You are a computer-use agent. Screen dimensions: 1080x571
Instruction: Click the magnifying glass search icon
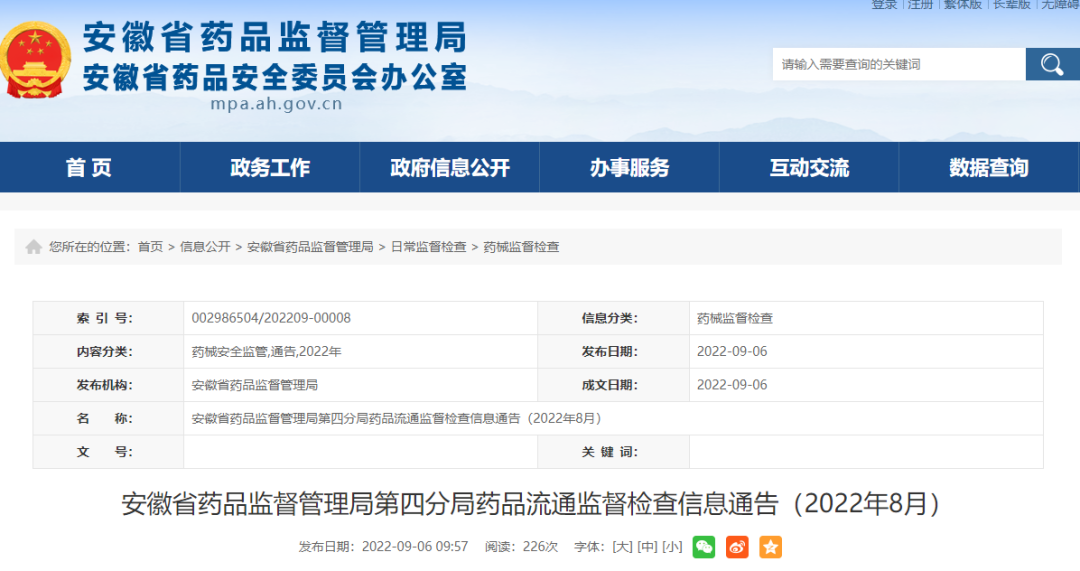1052,65
